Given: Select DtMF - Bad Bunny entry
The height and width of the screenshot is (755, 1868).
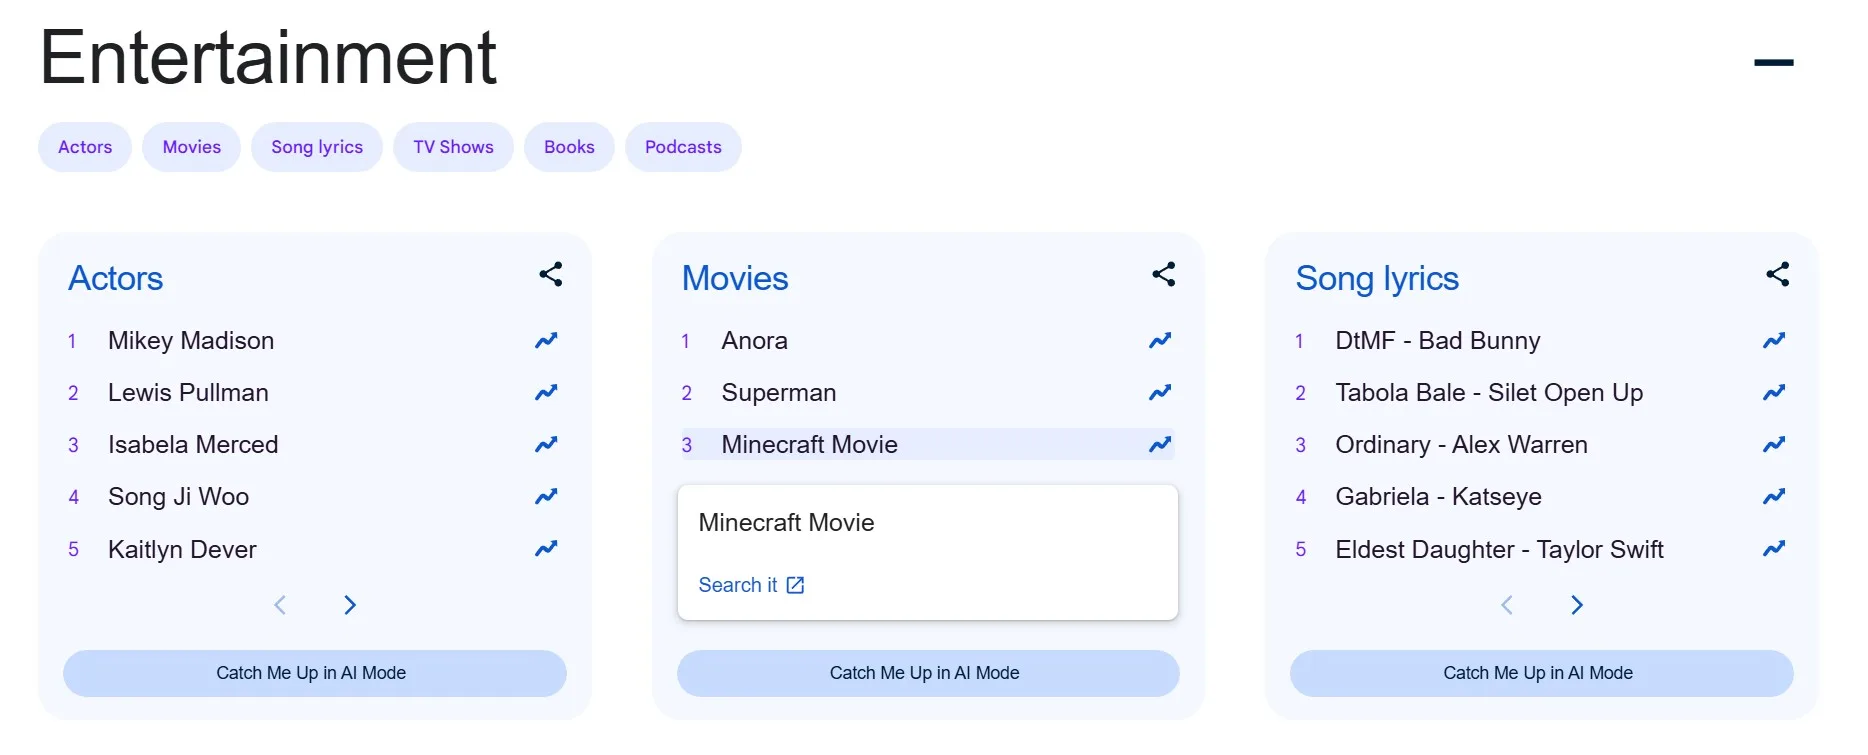Looking at the screenshot, I should (x=1437, y=341).
